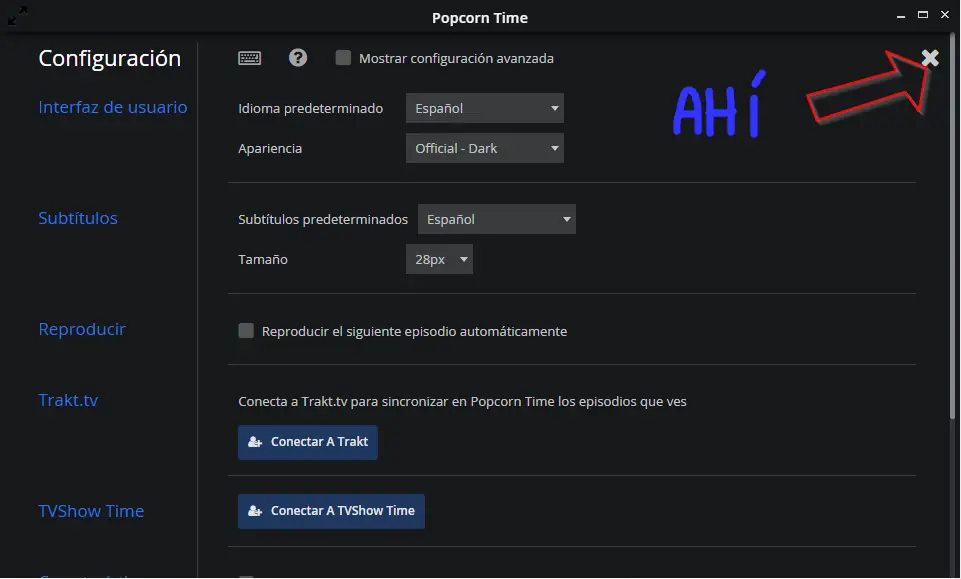The image size is (961, 579).
Task: Maximize the Popcorn Time window
Action: [923, 15]
